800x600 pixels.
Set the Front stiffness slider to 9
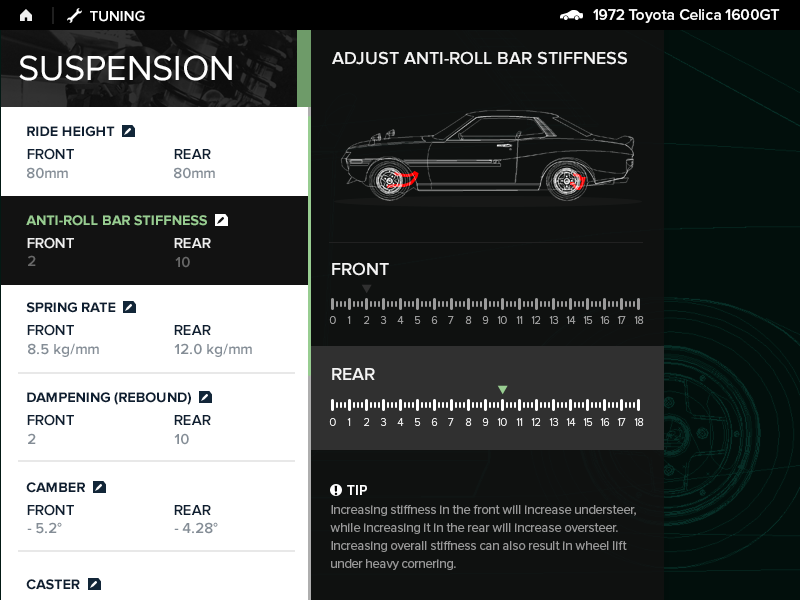[486, 303]
